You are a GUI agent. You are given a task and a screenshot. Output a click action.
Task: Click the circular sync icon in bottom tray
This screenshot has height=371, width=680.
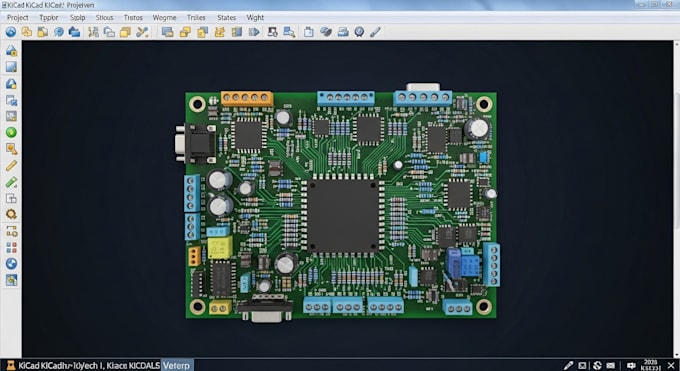(597, 365)
